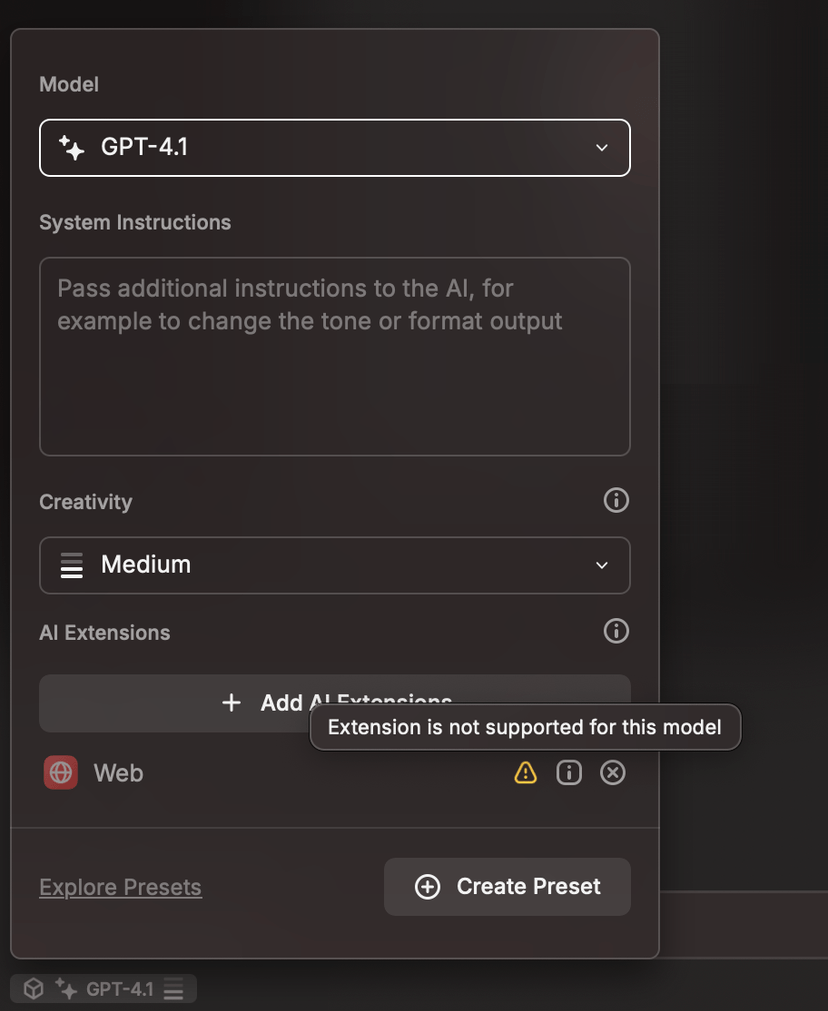Remove the Web extension with the X icon

(x=613, y=772)
